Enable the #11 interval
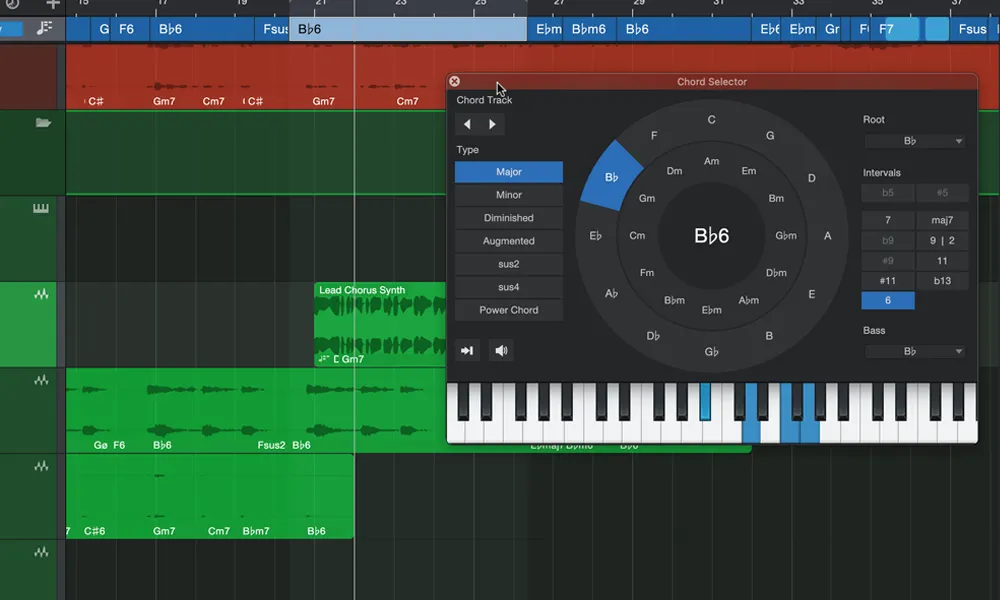Screen dimensions: 1000x600 (888, 281)
